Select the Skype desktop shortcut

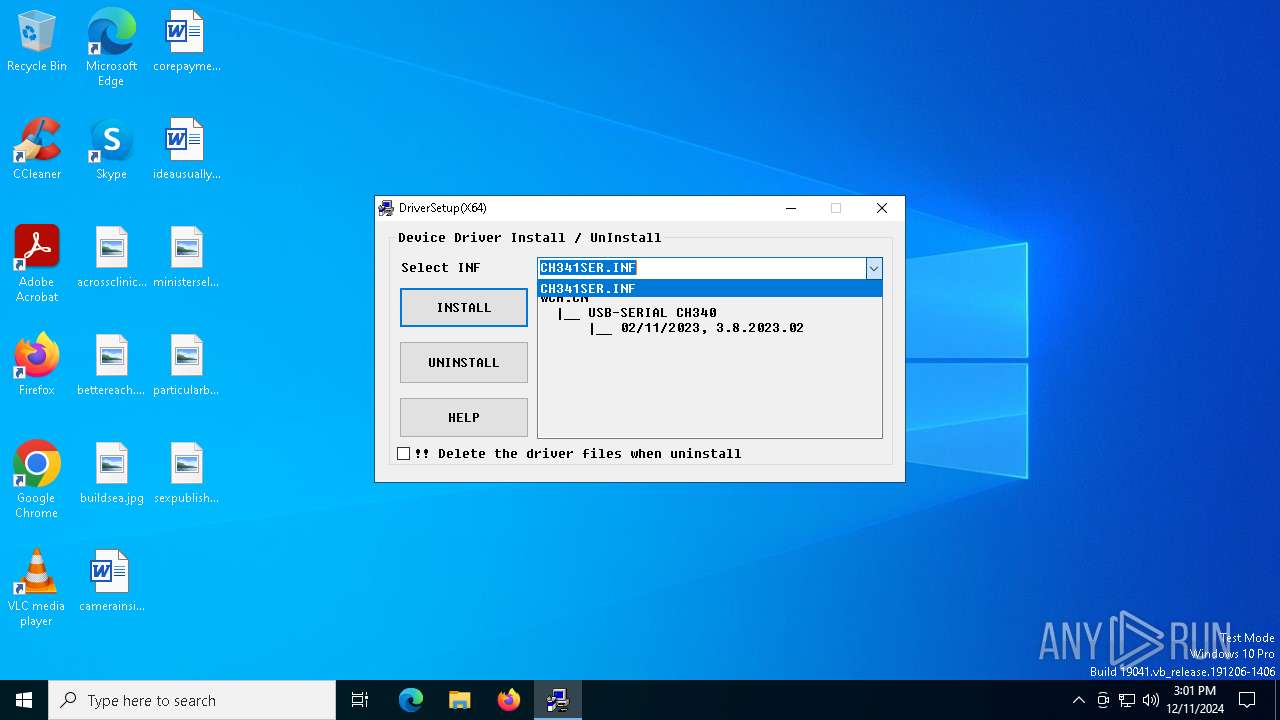pos(111,150)
